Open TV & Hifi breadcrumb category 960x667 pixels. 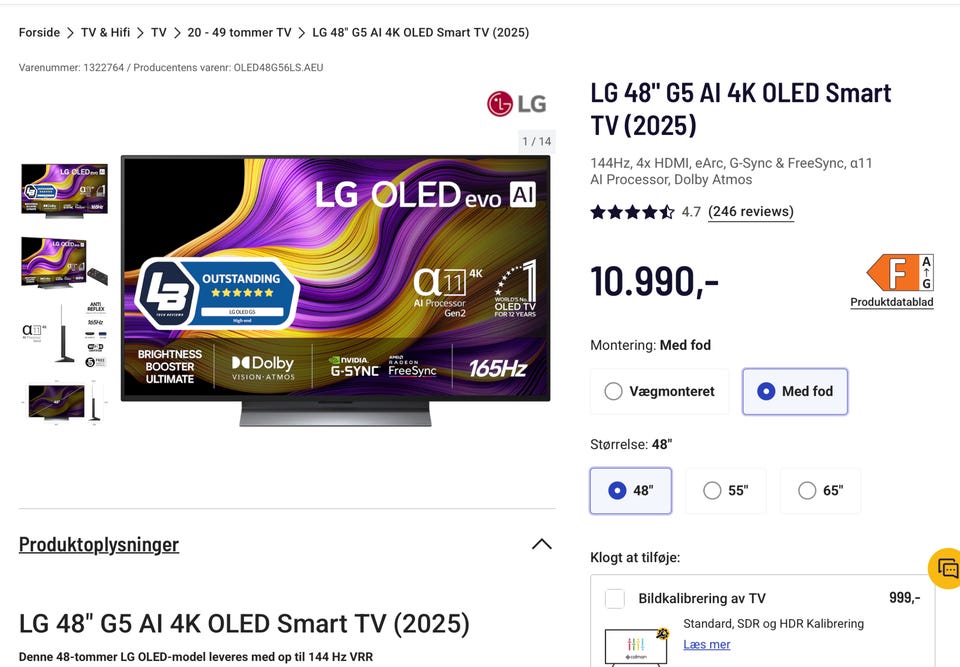click(x=105, y=32)
